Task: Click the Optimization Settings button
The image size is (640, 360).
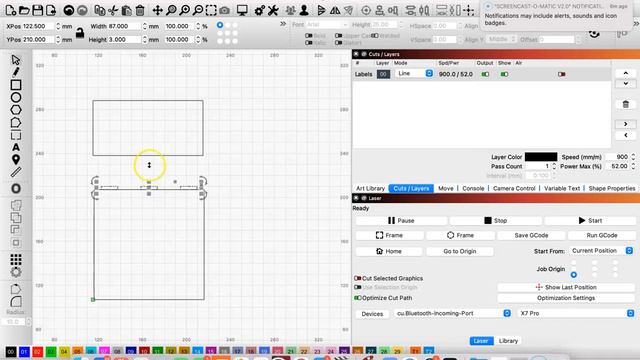Action: 566,298
